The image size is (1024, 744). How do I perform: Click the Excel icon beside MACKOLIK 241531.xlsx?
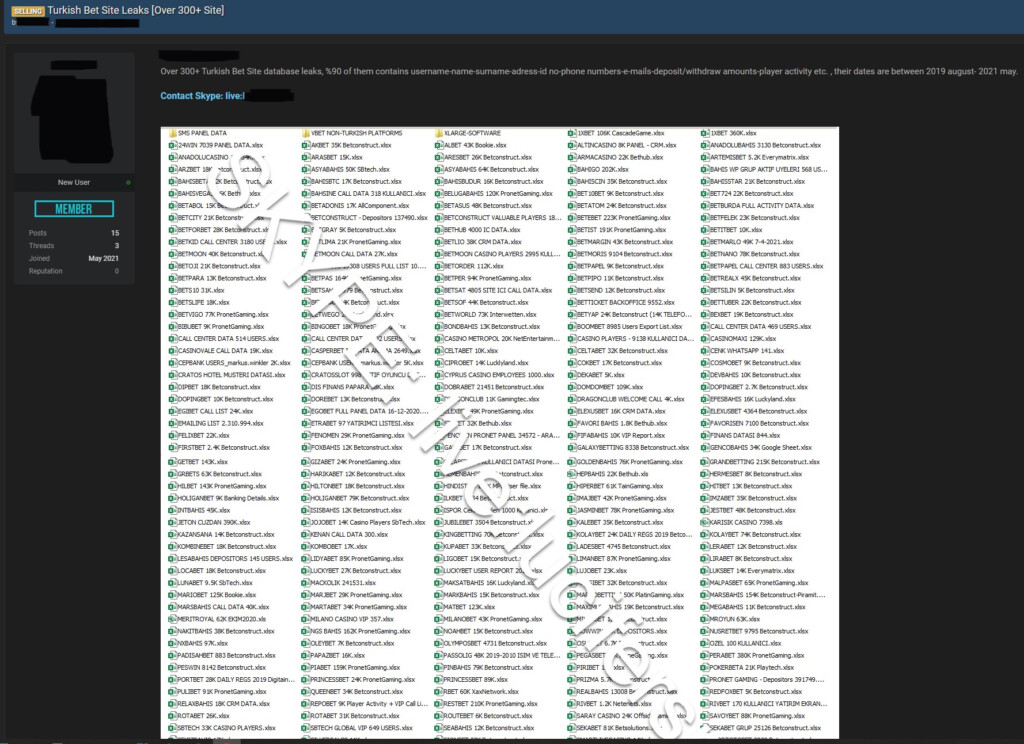point(306,583)
